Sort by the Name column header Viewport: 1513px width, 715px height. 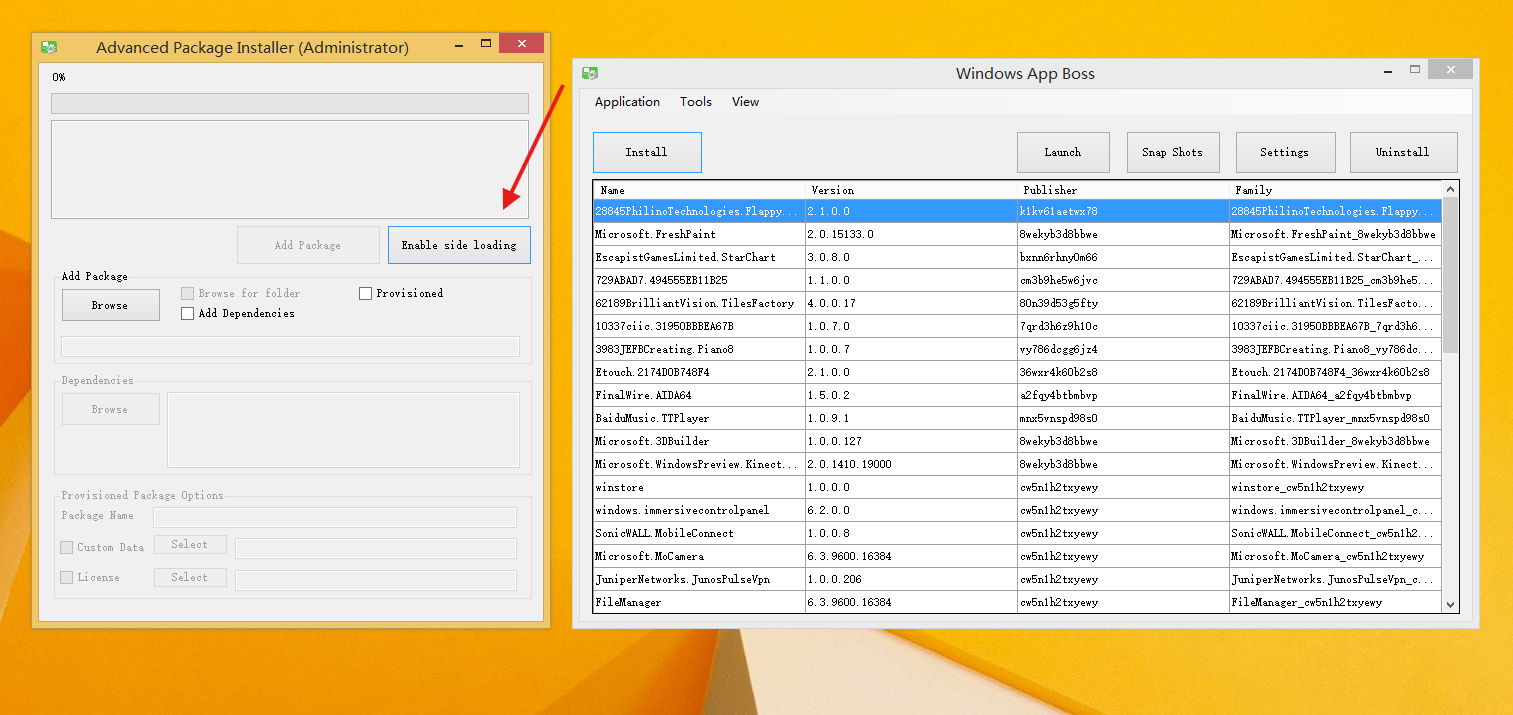(x=699, y=190)
